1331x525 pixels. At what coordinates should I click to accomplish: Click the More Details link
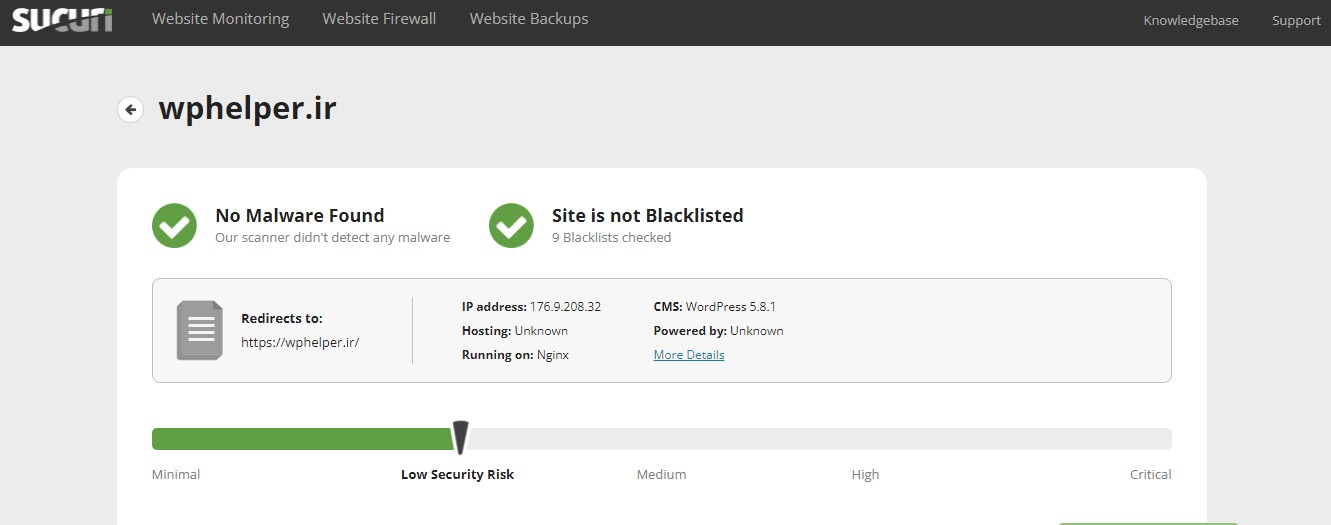[x=689, y=355]
